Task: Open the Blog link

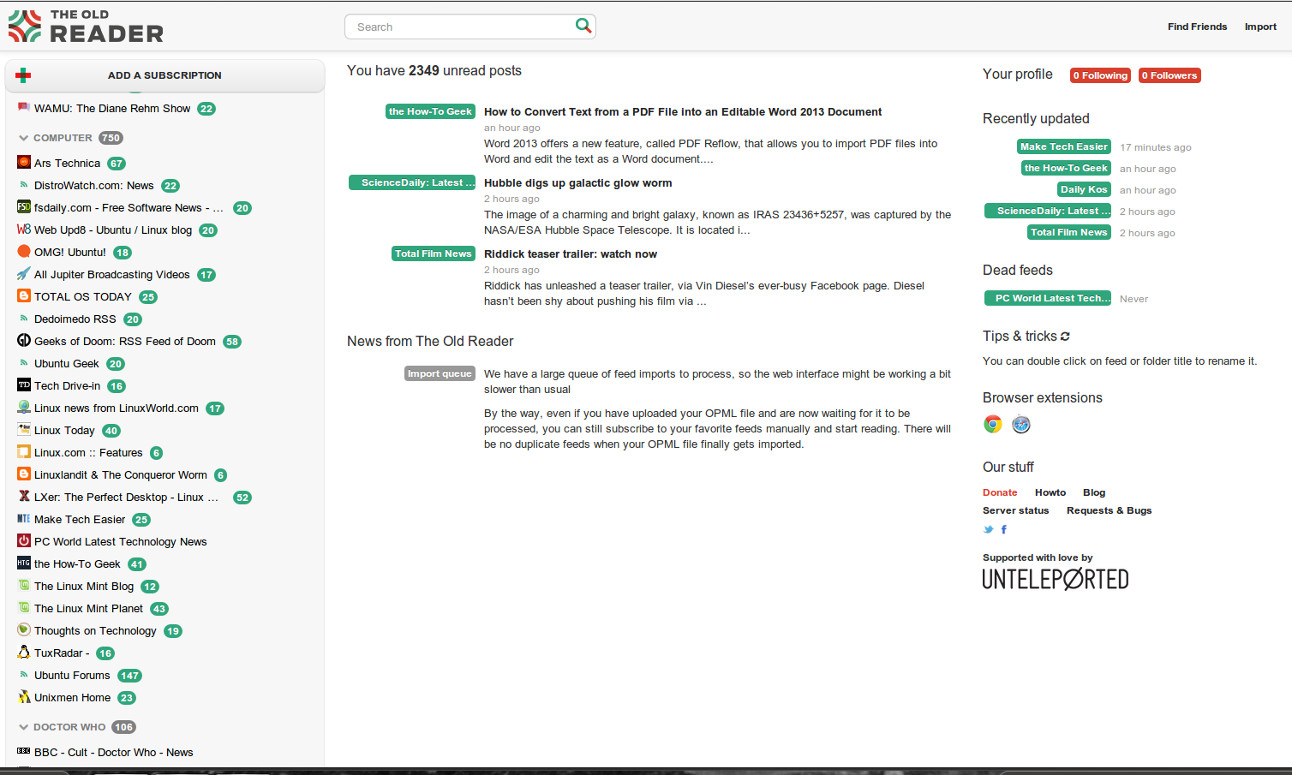Action: (1094, 493)
